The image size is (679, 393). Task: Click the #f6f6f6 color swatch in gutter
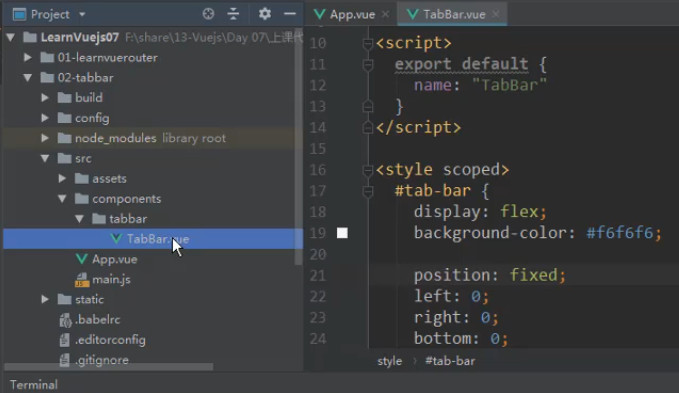342,233
